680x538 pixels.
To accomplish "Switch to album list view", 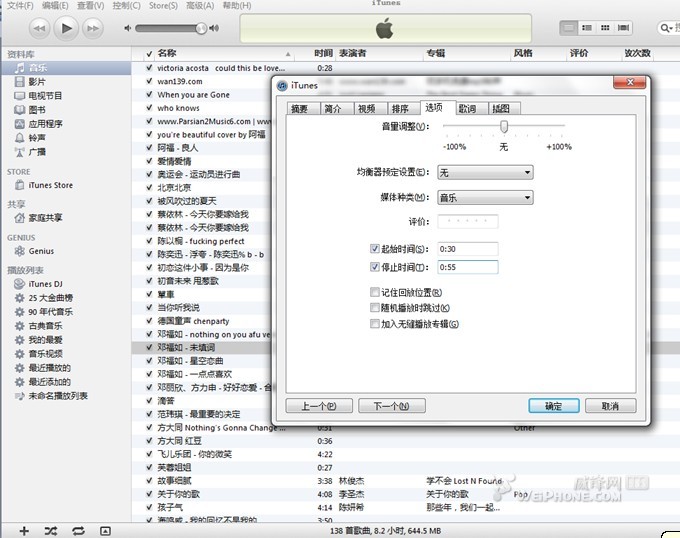I will click(x=587, y=28).
